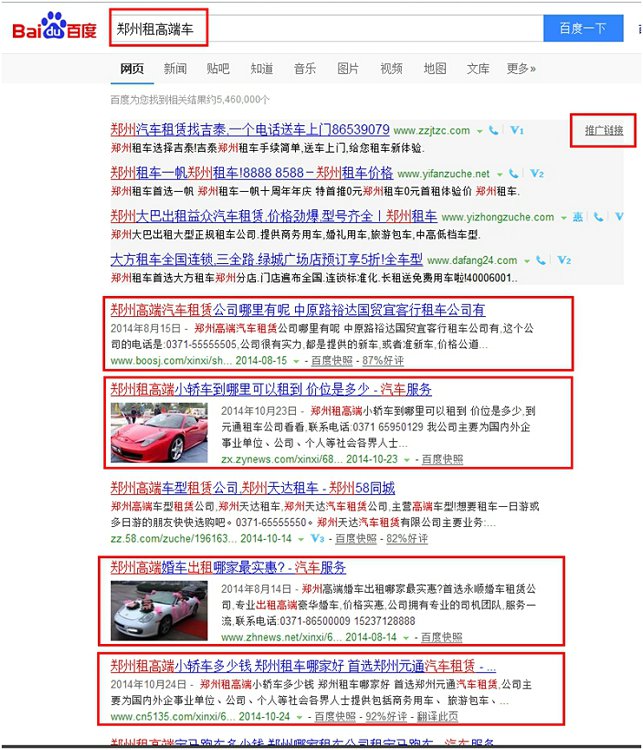643x750 pixels.
Task: Open result 郑州高端车型租赁公司 郑州58同城
Action: pyautogui.click(x=253, y=488)
